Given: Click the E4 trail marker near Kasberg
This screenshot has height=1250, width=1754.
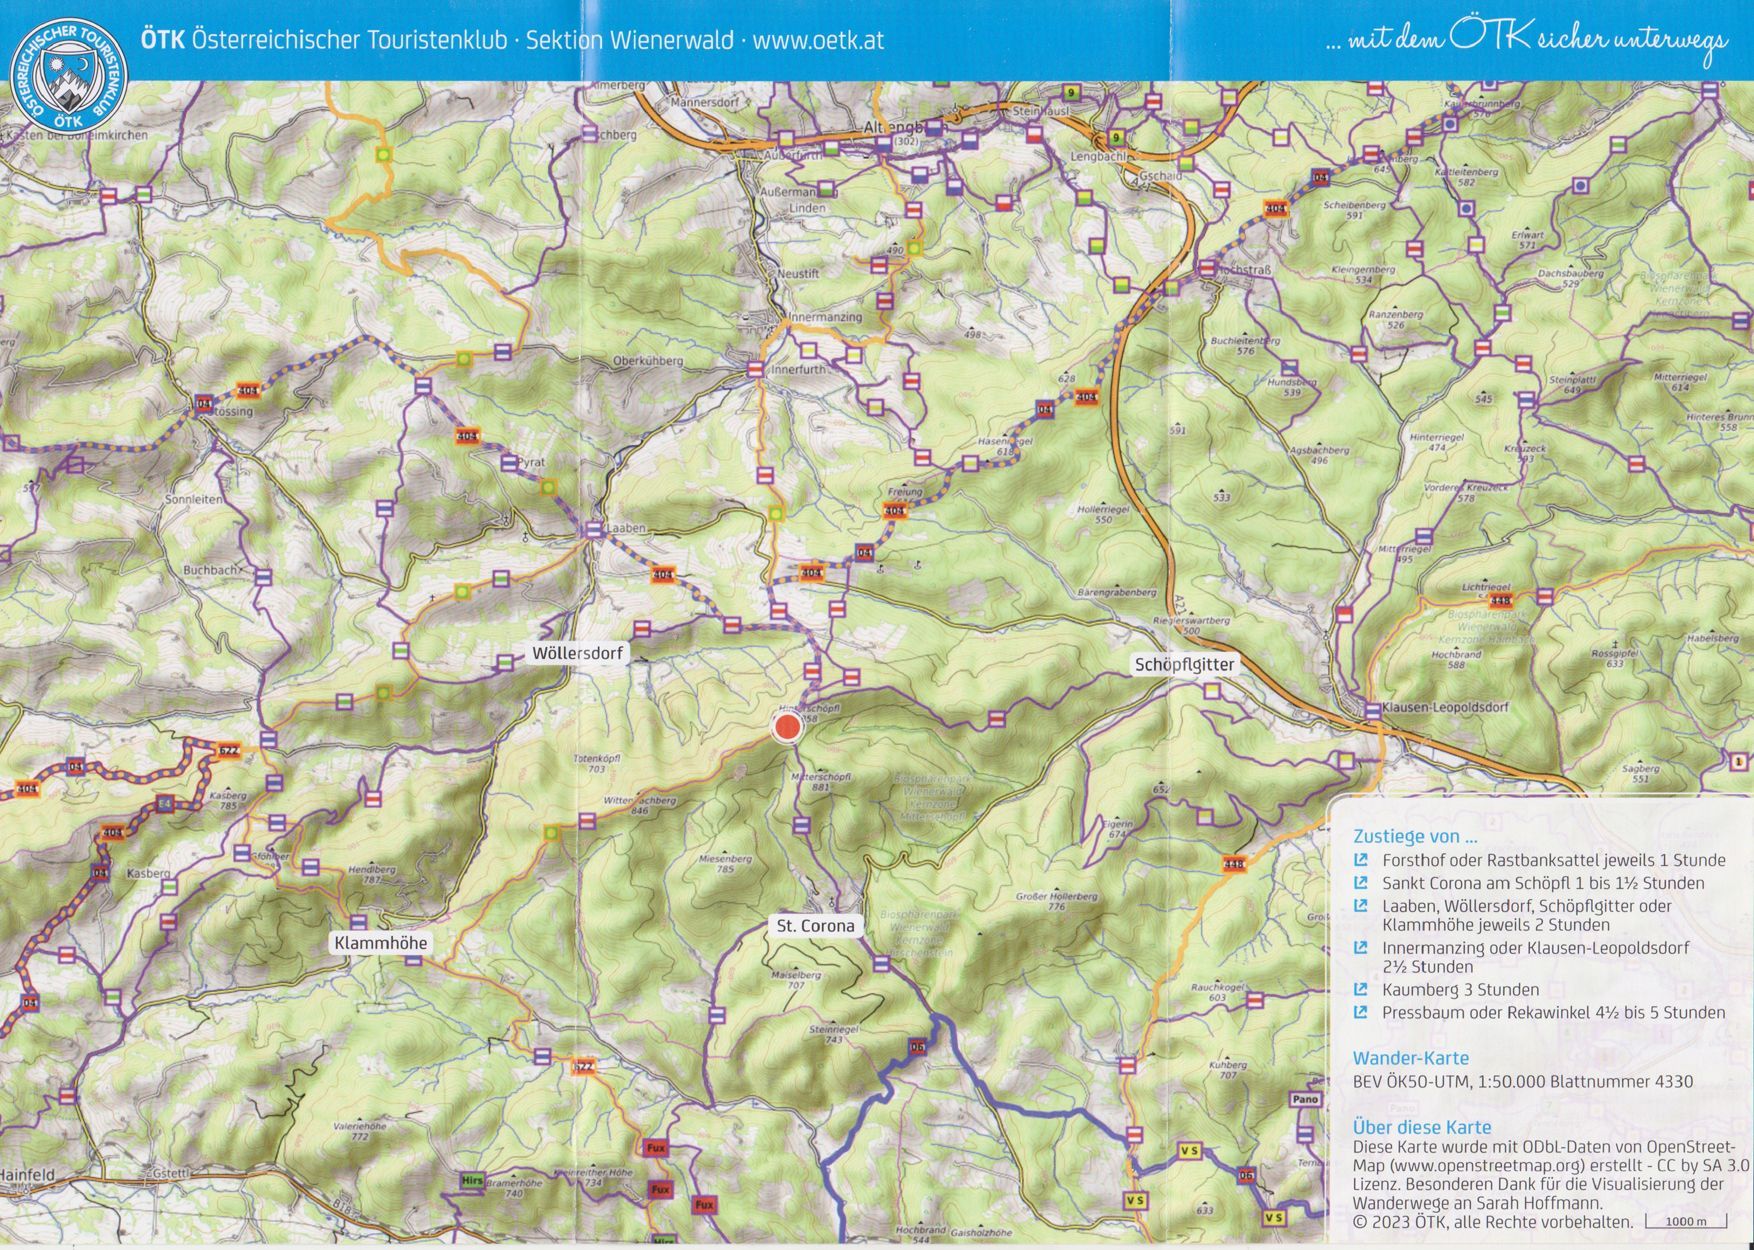Looking at the screenshot, I should 165,804.
